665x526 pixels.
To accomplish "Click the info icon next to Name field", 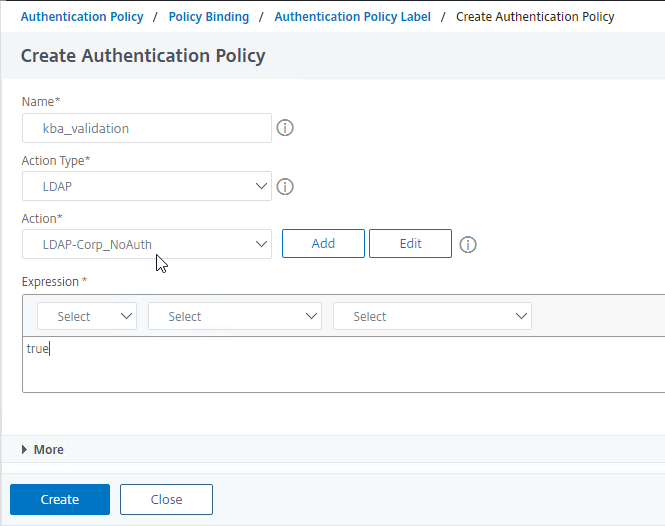I will pos(285,128).
